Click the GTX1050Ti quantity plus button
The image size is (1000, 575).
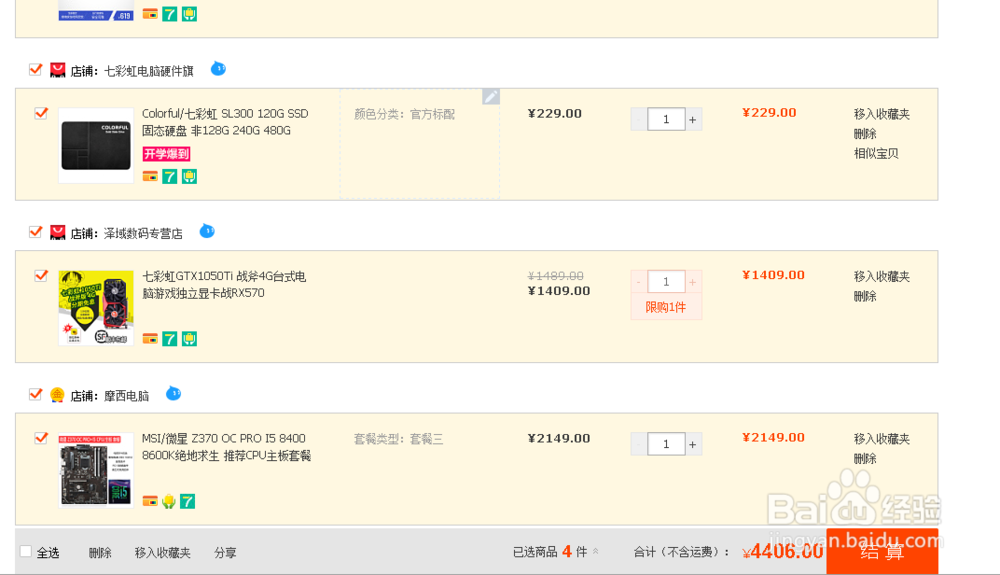[x=693, y=282]
